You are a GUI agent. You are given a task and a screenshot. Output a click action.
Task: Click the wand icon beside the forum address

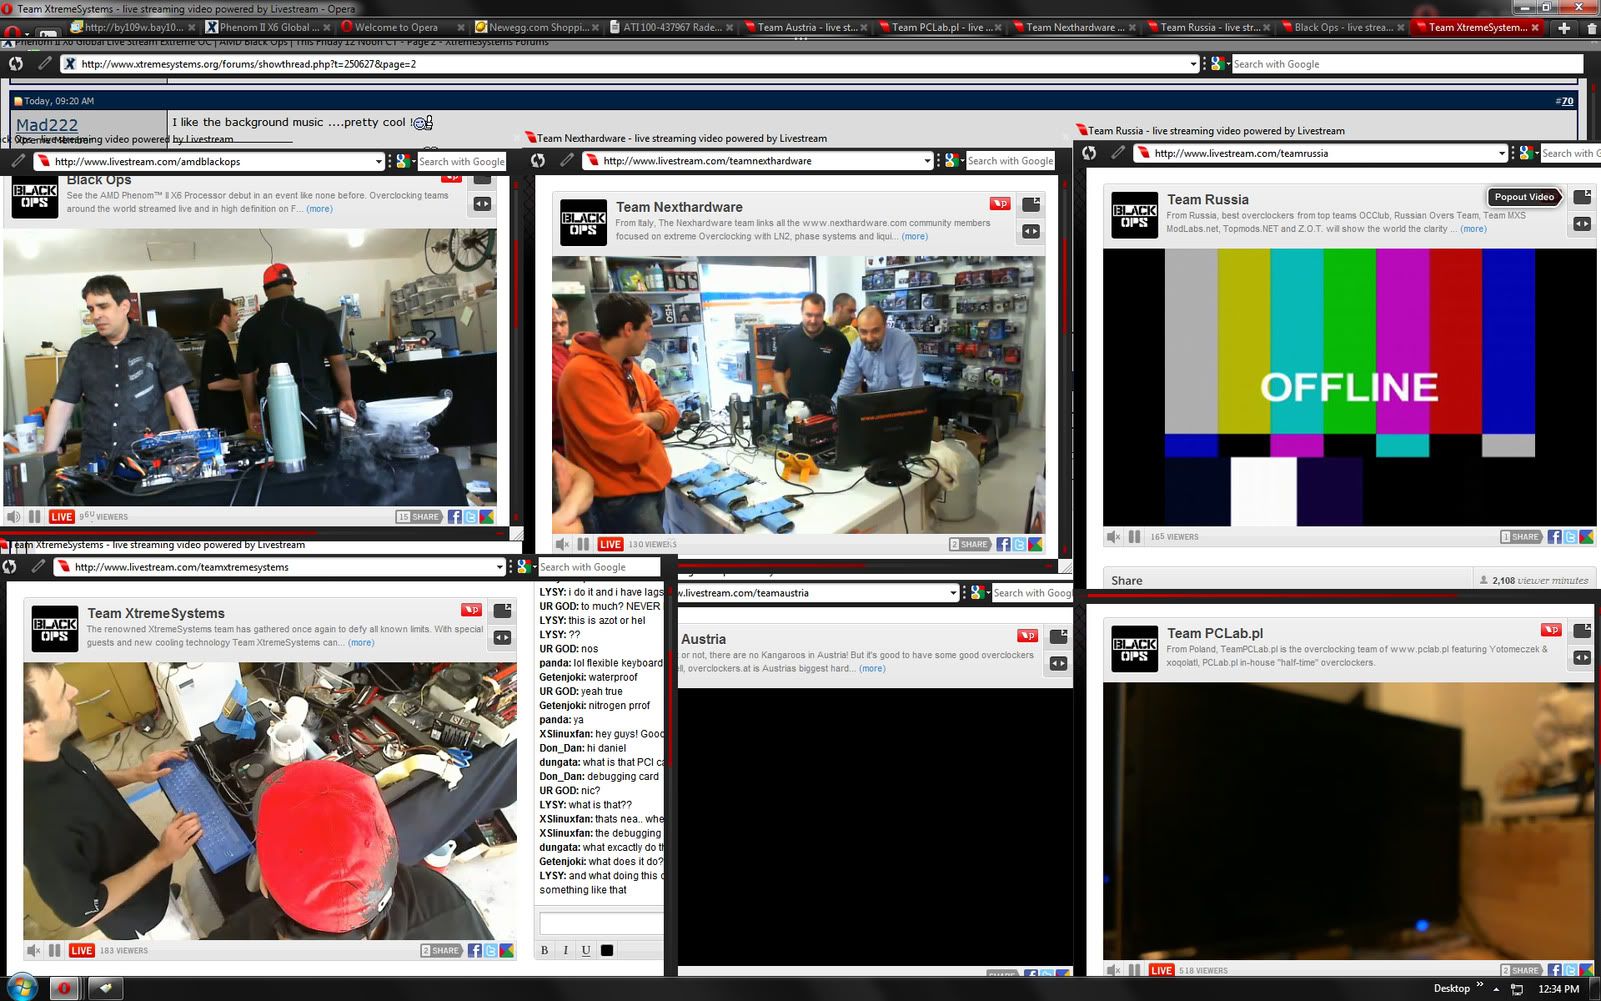pyautogui.click(x=44, y=63)
